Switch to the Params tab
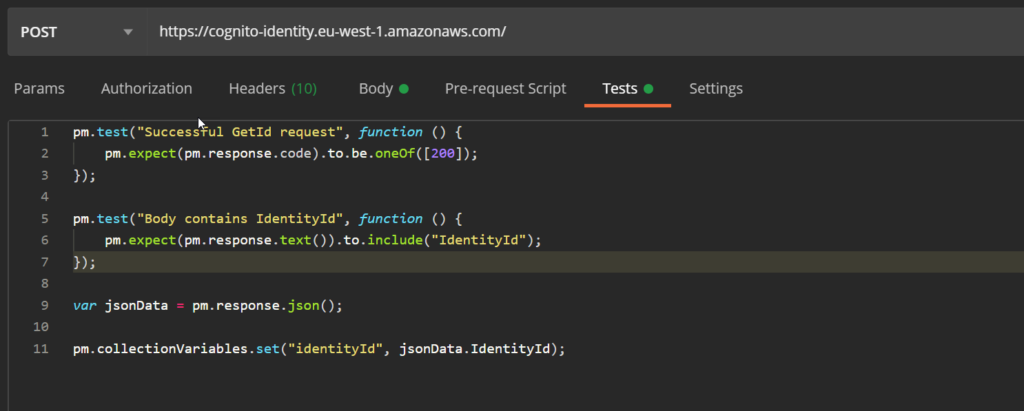Viewport: 1024px width, 411px height. (39, 88)
